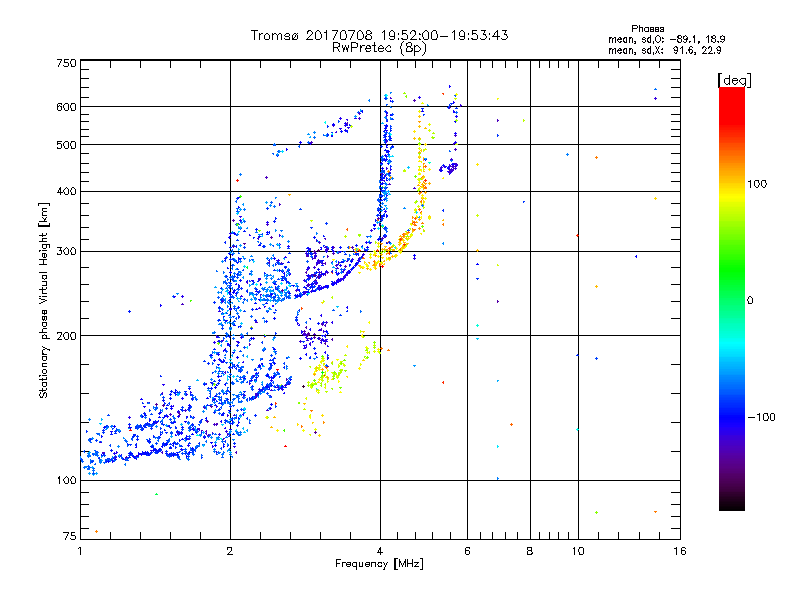The image size is (800, 600).
Task: Click the x-axis tick label "10"
Action: [x=578, y=551]
